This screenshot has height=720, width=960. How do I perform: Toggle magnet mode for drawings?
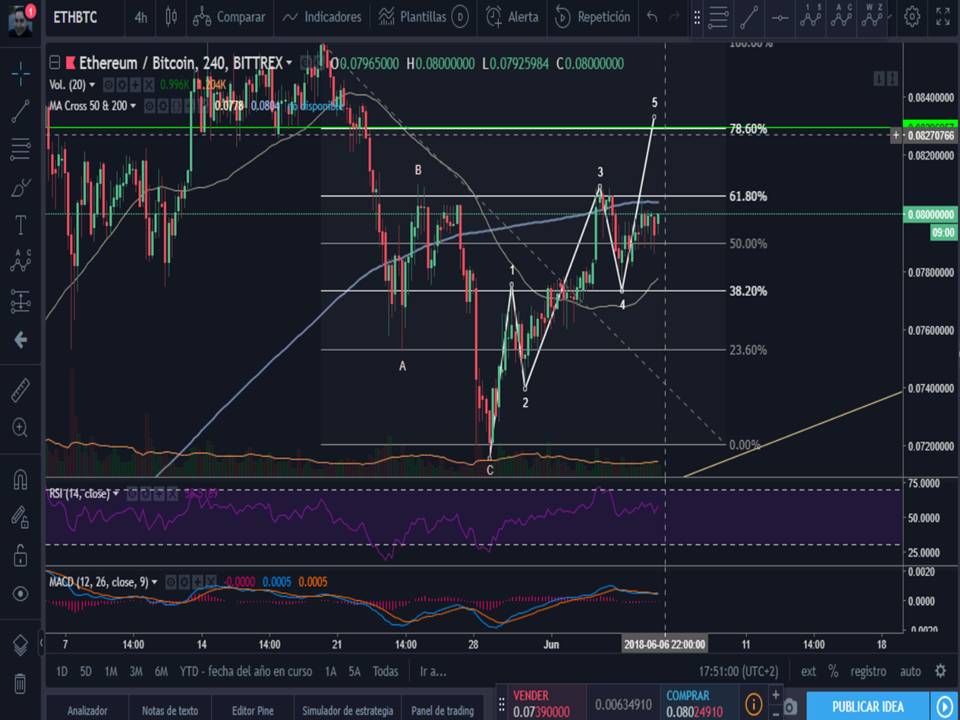tap(20, 479)
